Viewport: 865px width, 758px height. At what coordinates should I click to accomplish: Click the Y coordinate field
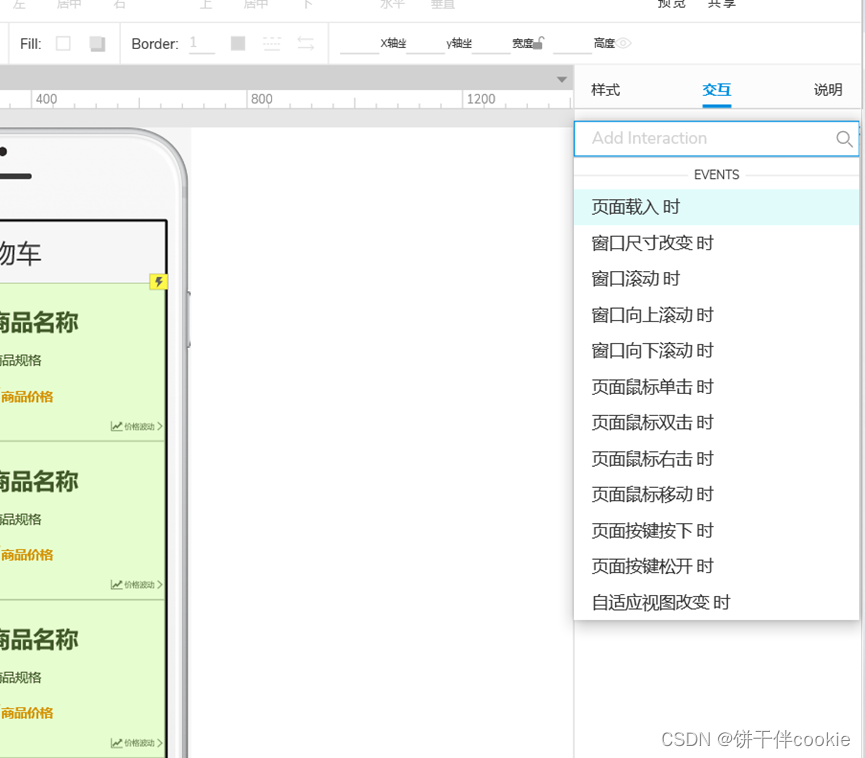[425, 44]
